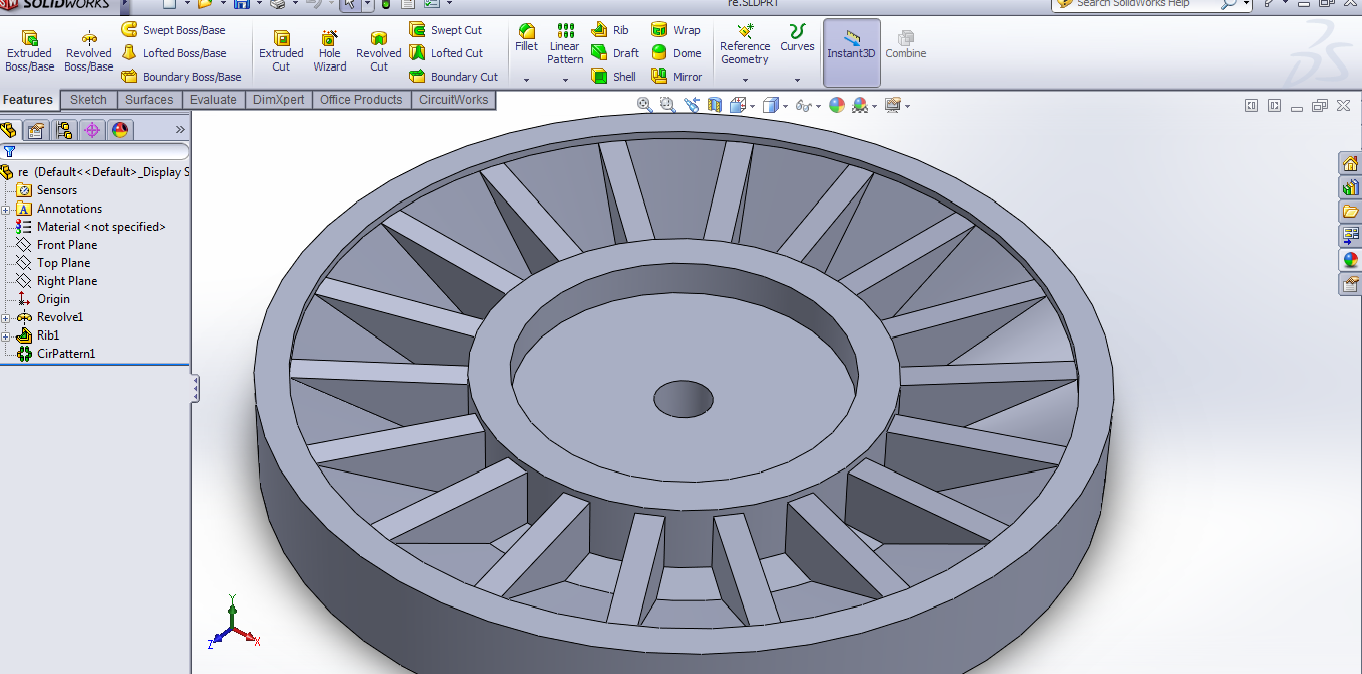
Task: Choose the Swept Boss/Base command
Action: pos(174,30)
